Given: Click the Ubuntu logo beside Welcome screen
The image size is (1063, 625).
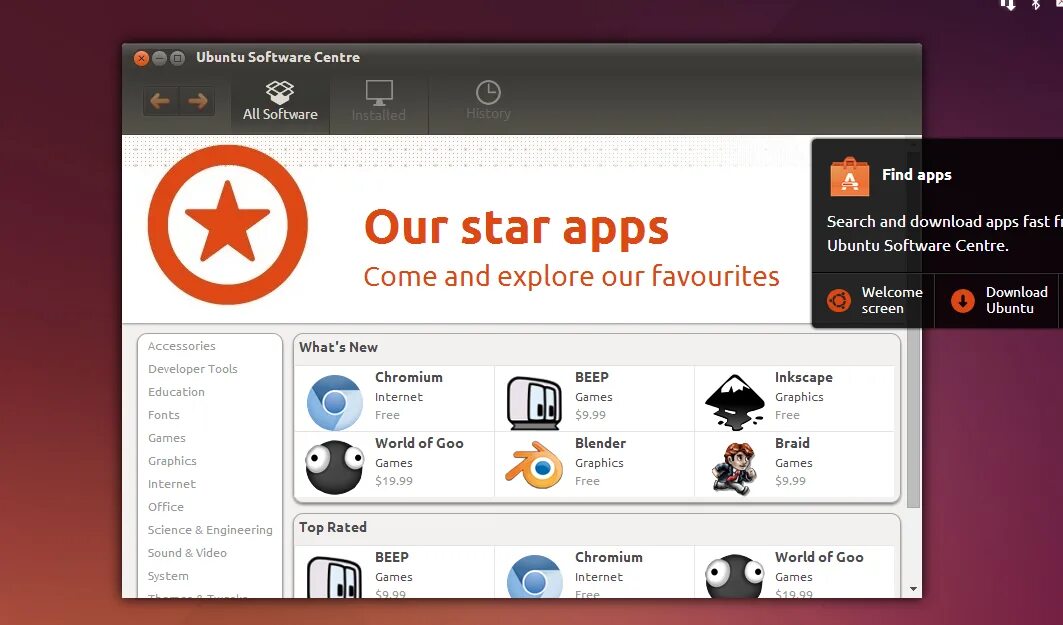Looking at the screenshot, I should click(839, 300).
